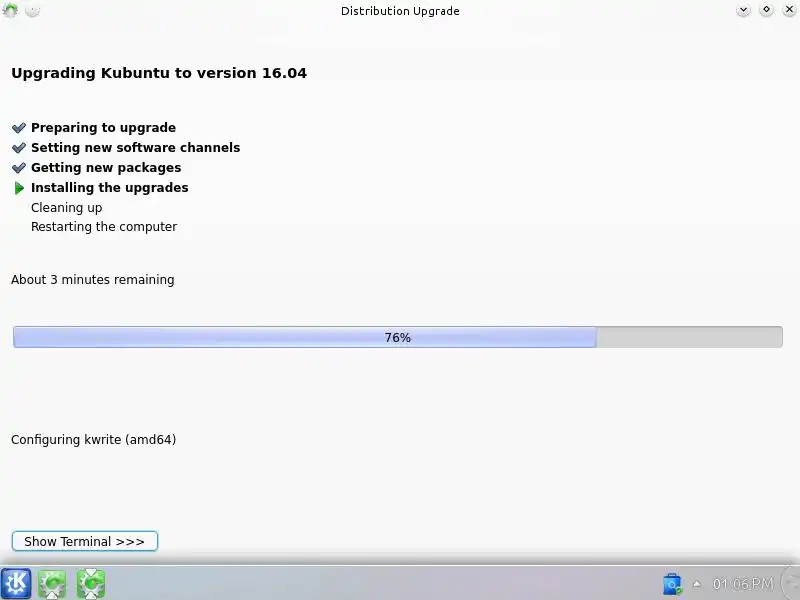
Task: Click the 01:06 PM clock
Action: pos(743,584)
